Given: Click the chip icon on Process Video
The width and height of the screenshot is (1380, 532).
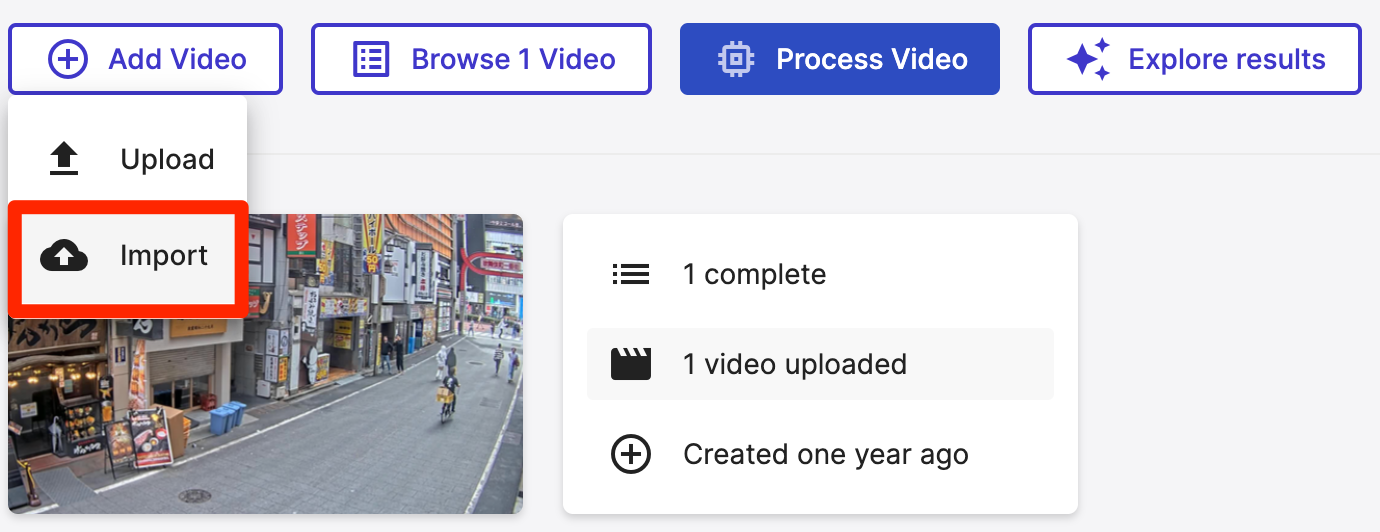Looking at the screenshot, I should [x=736, y=59].
